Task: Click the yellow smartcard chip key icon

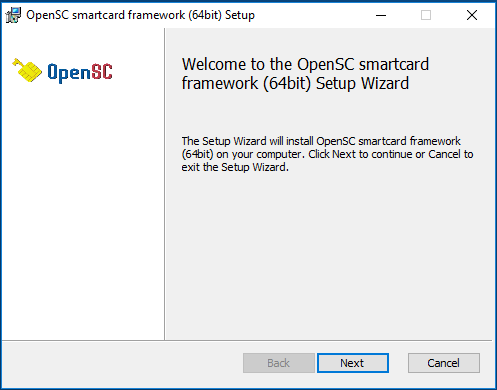Action: tap(27, 70)
